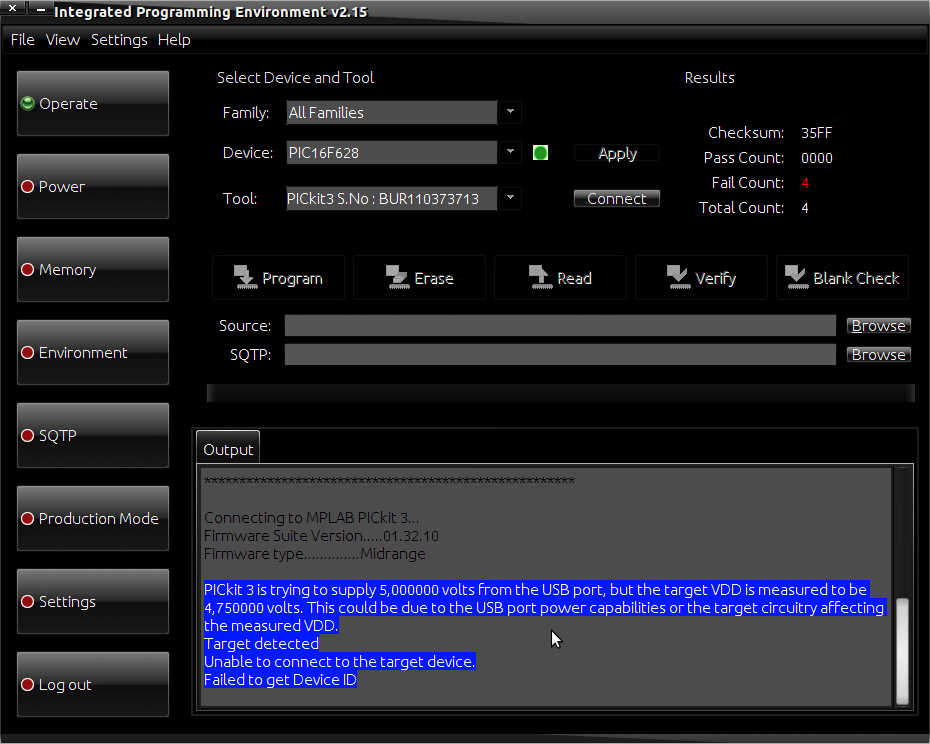The image size is (930, 744).
Task: Click the red Fail Count value
Action: 805,183
